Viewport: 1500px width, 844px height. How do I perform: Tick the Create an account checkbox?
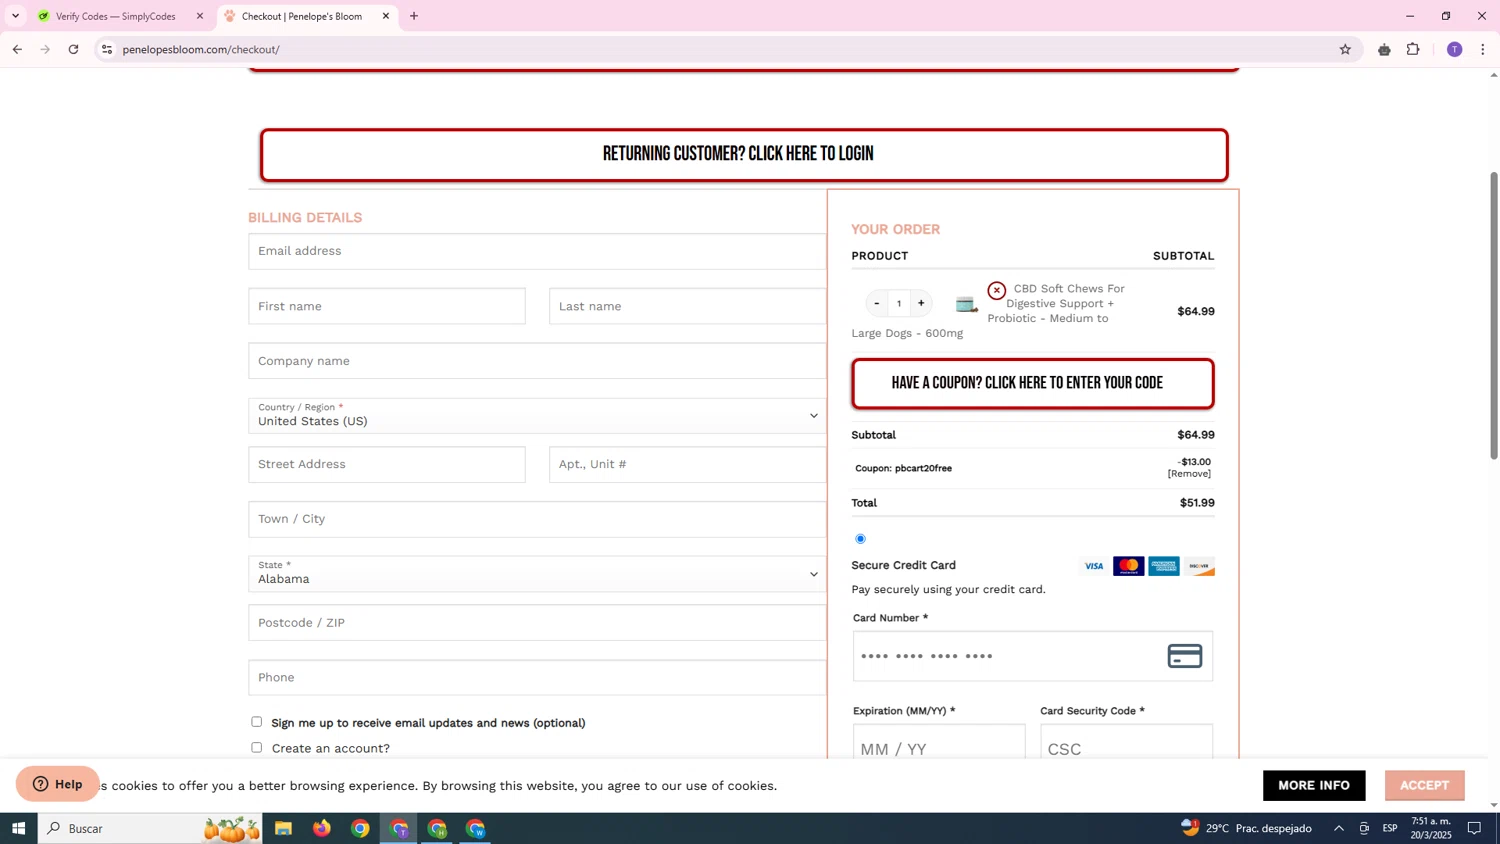point(257,747)
